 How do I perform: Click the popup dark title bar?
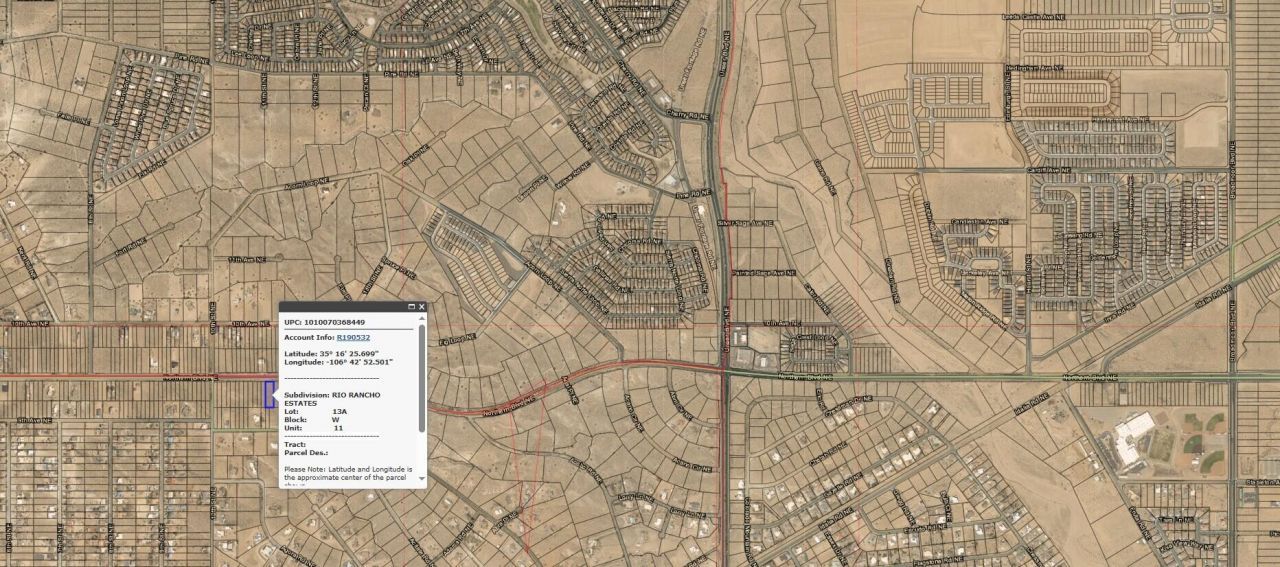[x=340, y=307]
